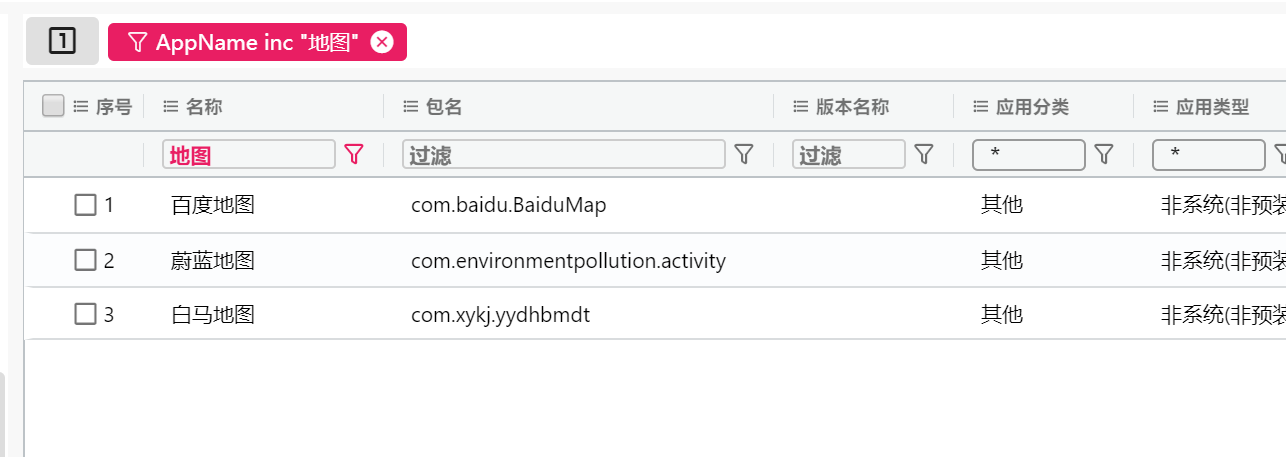Click the 名称 filter field containing 地图
The image size is (1286, 457).
tap(249, 154)
